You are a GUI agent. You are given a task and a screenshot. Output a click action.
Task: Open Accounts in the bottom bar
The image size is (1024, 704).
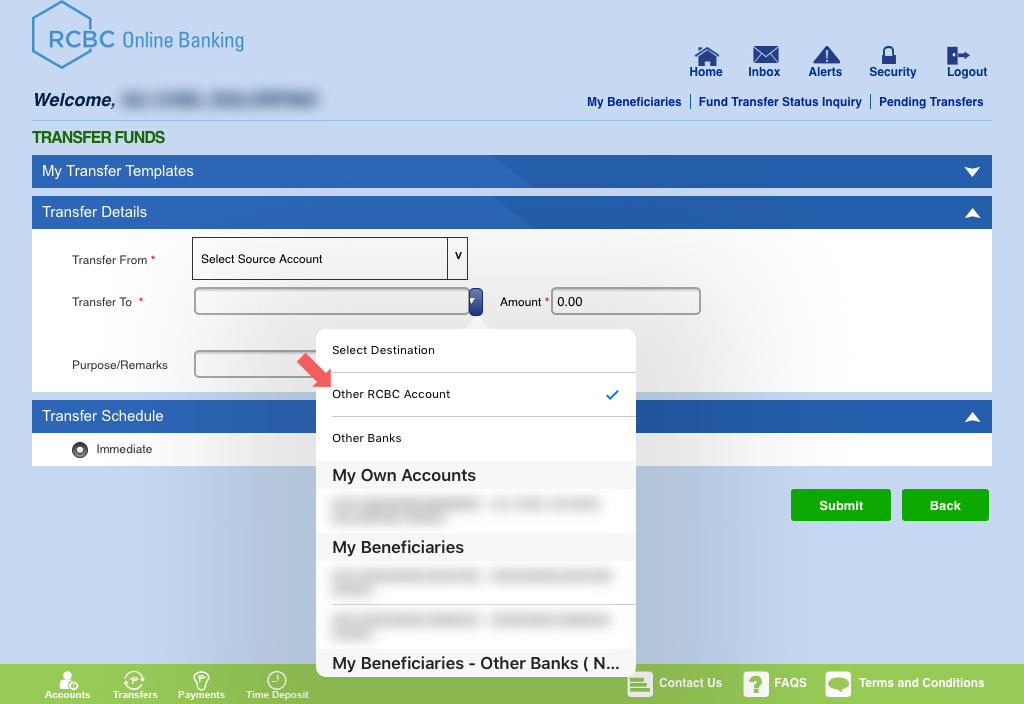67,685
